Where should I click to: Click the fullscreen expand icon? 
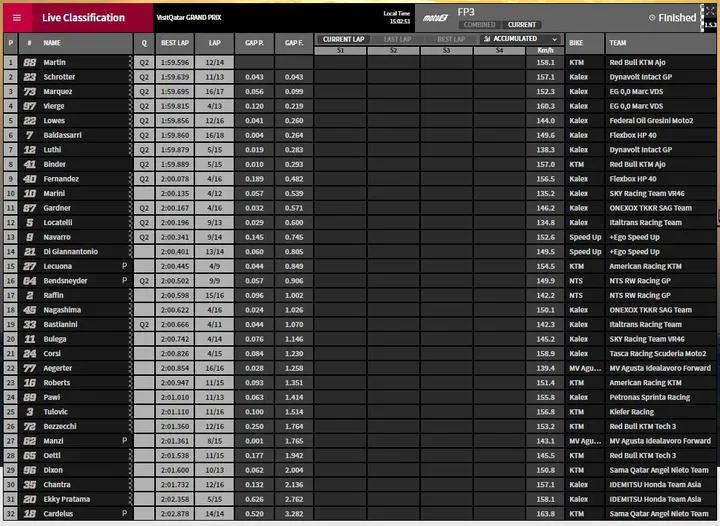(x=709, y=11)
